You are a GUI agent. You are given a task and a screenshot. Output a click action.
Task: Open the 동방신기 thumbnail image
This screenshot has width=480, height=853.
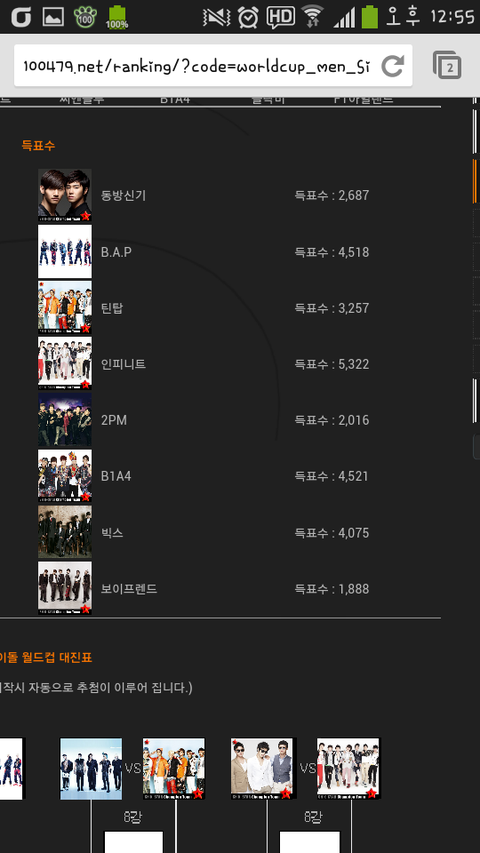[x=65, y=195]
